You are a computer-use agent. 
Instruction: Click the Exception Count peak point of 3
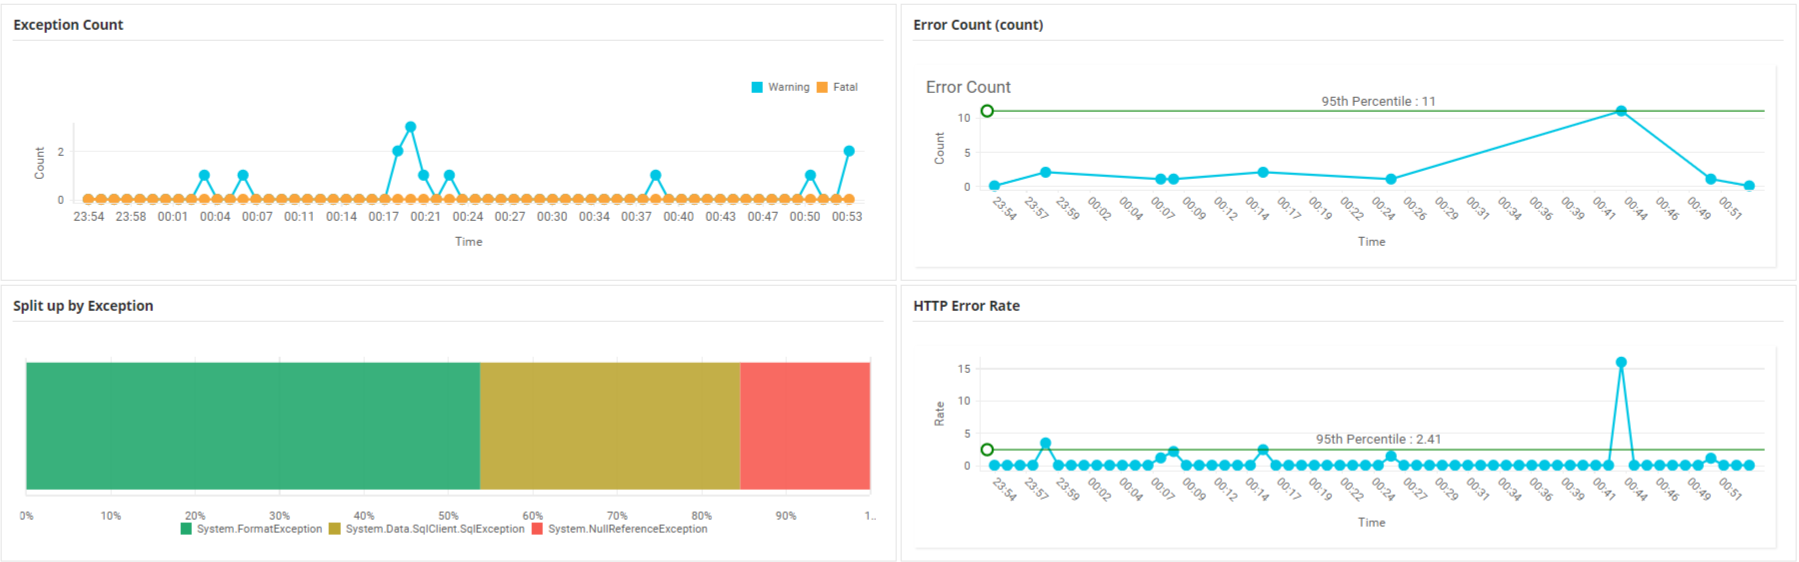410,127
